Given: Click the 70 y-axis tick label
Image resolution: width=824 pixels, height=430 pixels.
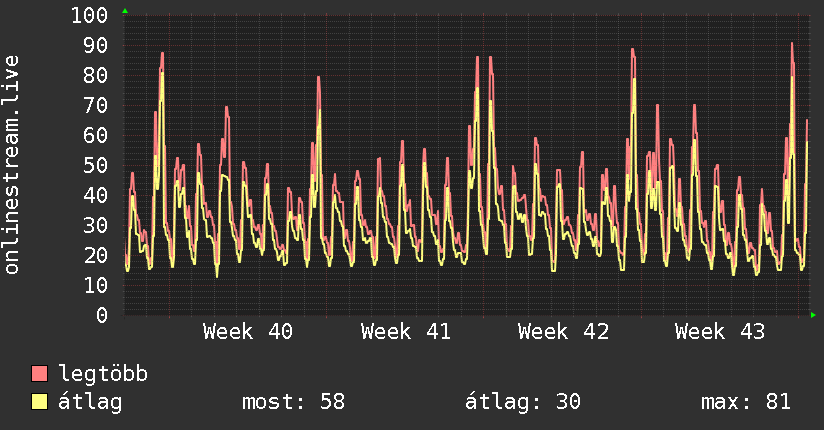Looking at the screenshot, I should click(96, 105).
